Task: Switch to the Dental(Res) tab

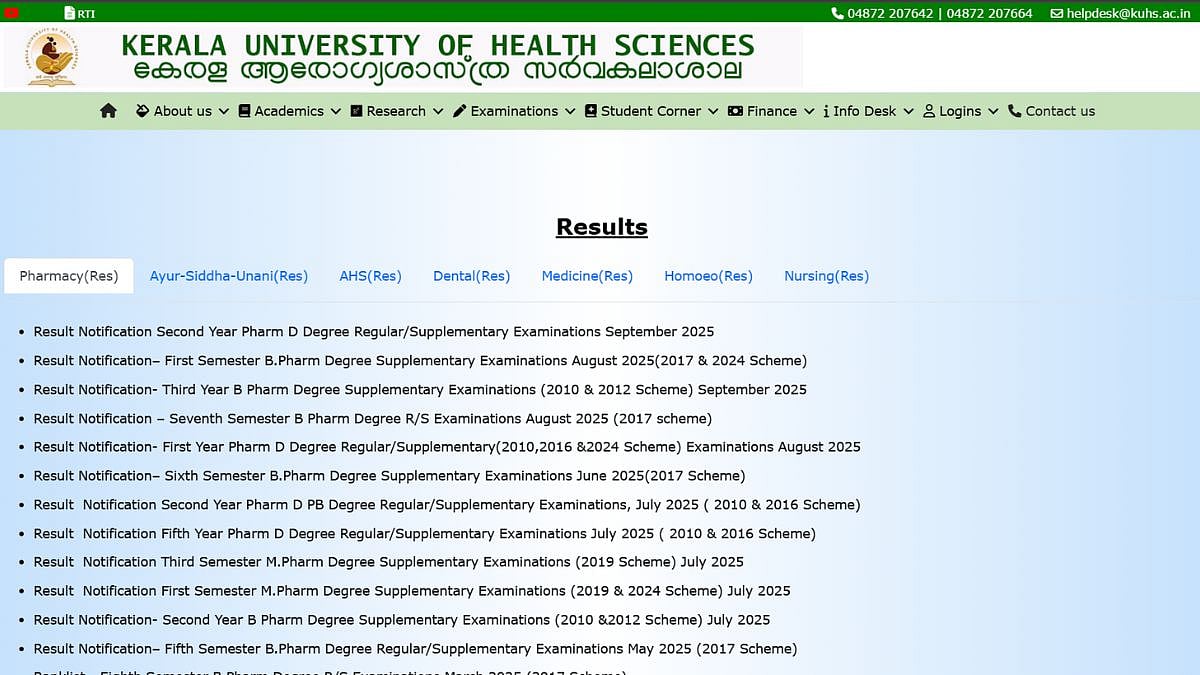Action: click(471, 275)
